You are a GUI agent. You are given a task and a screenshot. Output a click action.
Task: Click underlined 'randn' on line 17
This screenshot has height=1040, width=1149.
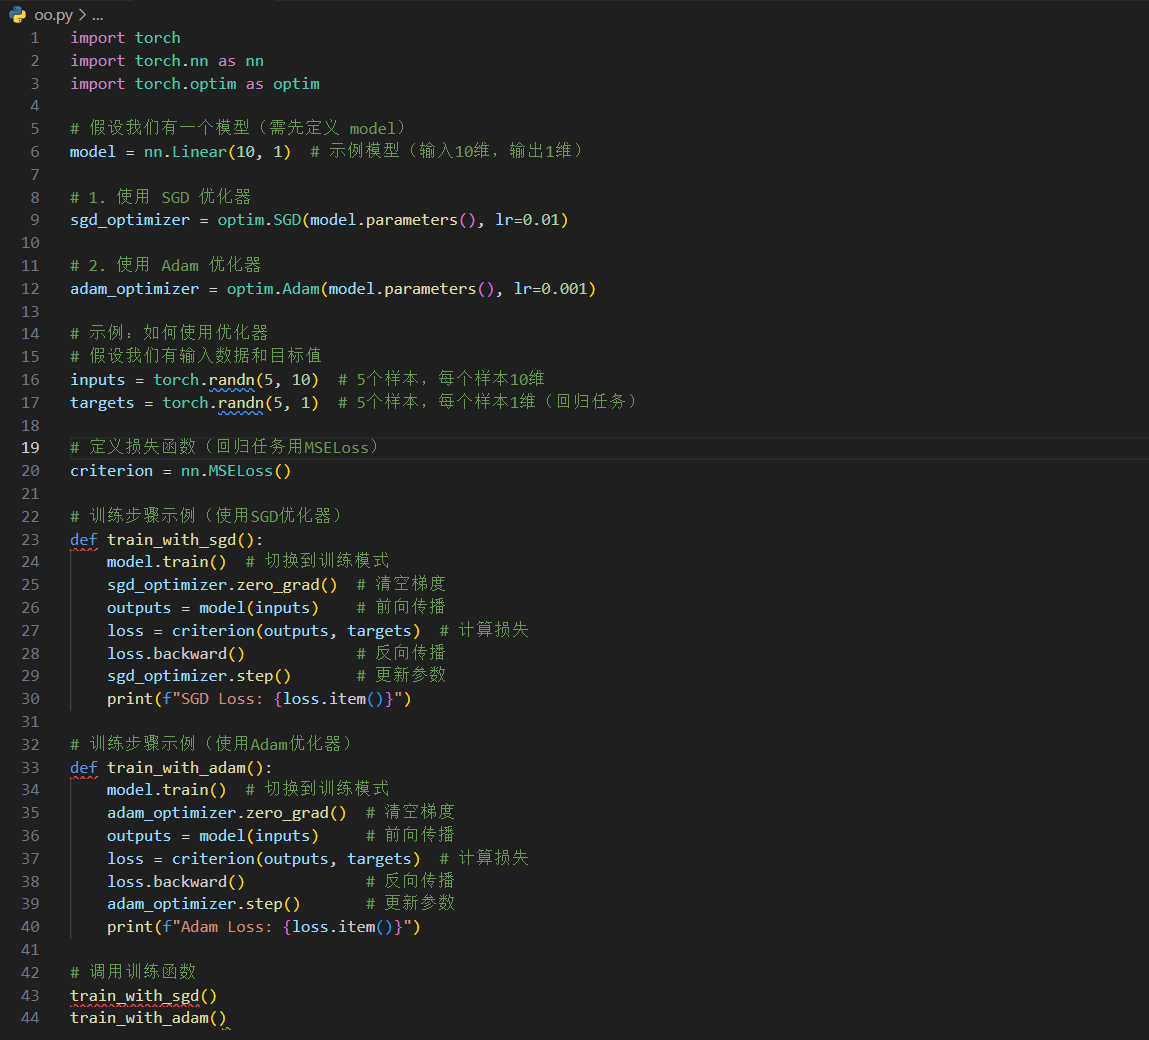point(241,402)
